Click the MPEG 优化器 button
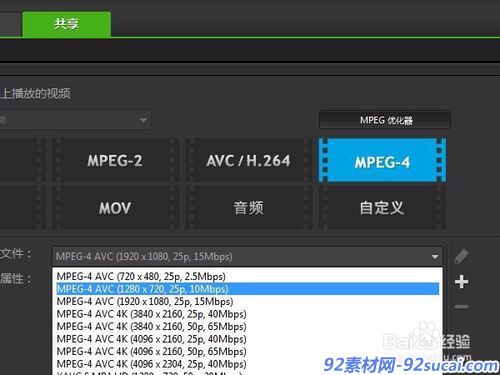500x375 pixels. 385,120
